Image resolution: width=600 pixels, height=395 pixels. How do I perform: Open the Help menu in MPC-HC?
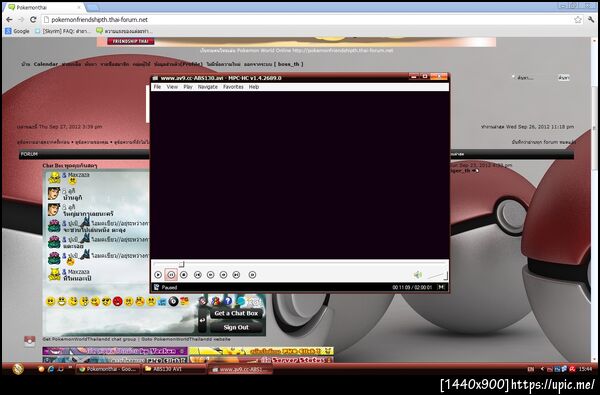point(254,87)
